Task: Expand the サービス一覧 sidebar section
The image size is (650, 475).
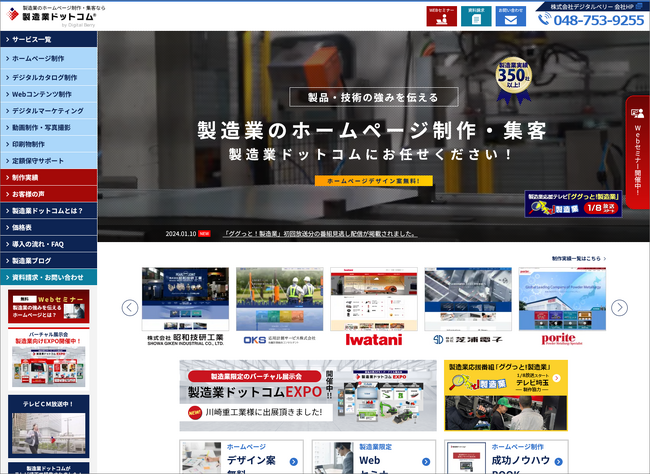Action: pos(49,40)
